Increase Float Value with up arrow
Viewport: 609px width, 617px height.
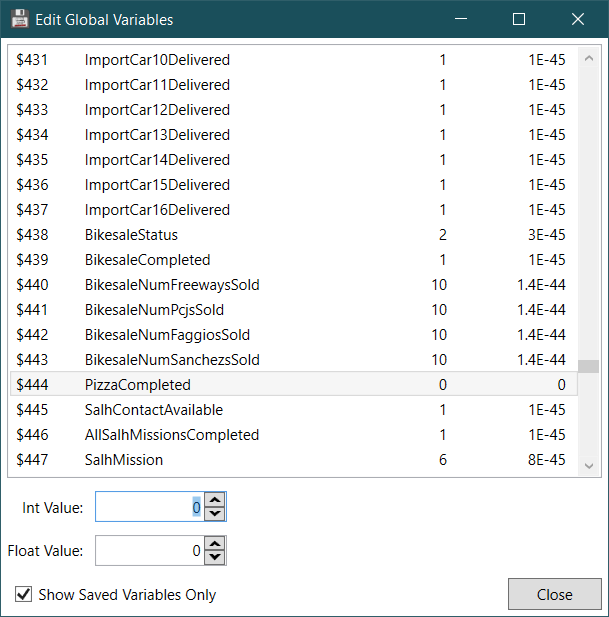coord(215,543)
